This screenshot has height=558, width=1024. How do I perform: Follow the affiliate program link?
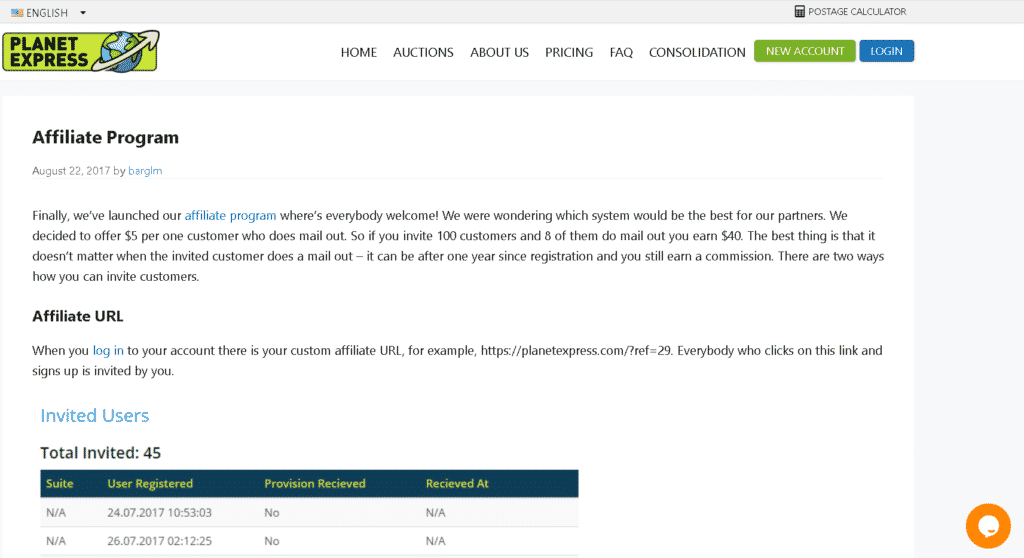point(230,216)
